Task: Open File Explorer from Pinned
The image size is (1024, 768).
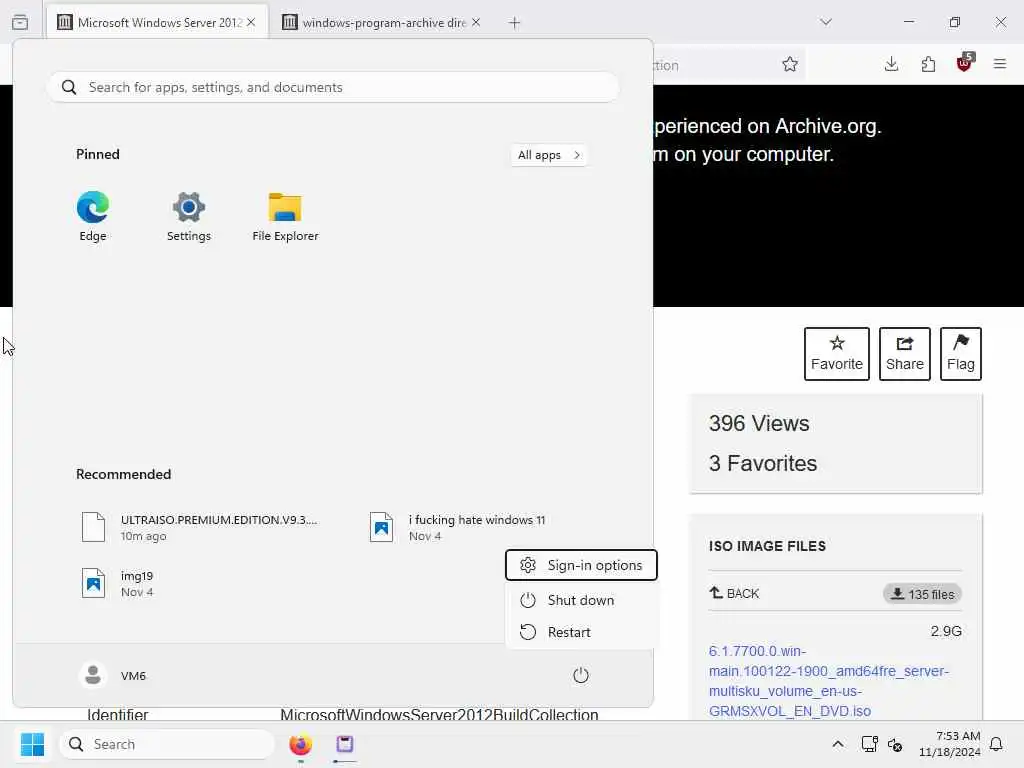Action: pyautogui.click(x=285, y=216)
